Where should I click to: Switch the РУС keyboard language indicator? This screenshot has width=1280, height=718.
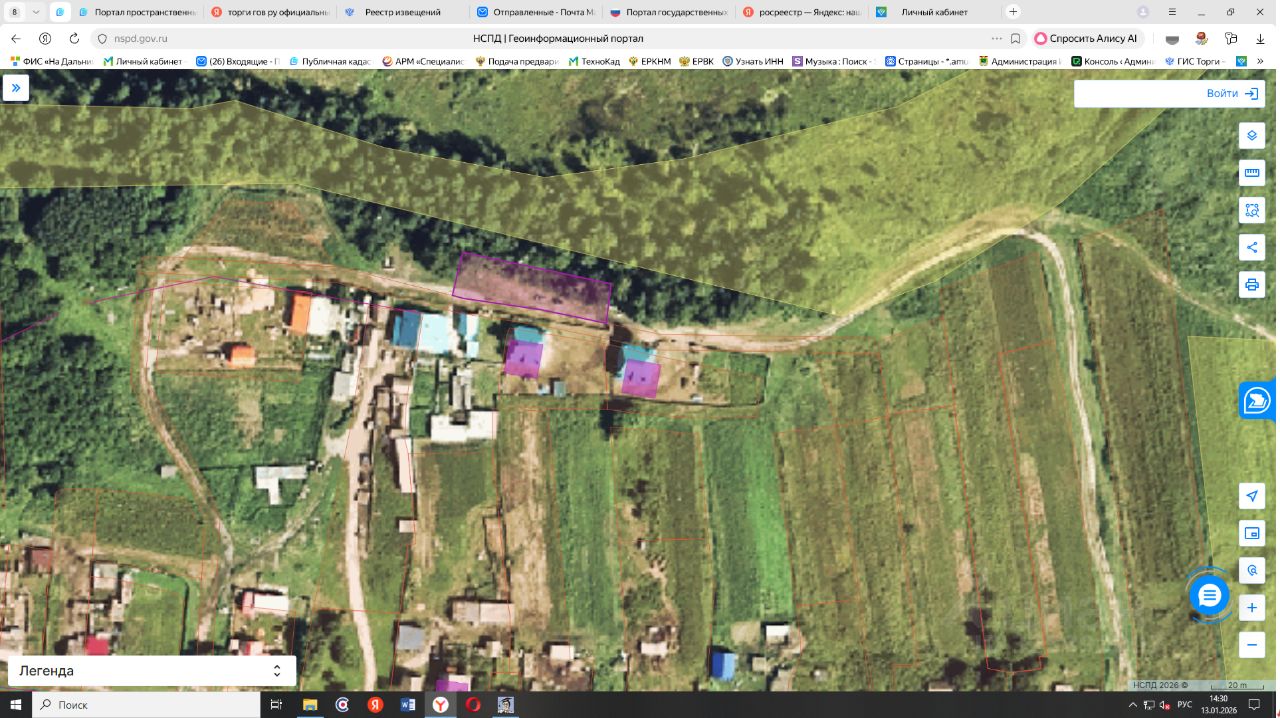[x=1184, y=705]
